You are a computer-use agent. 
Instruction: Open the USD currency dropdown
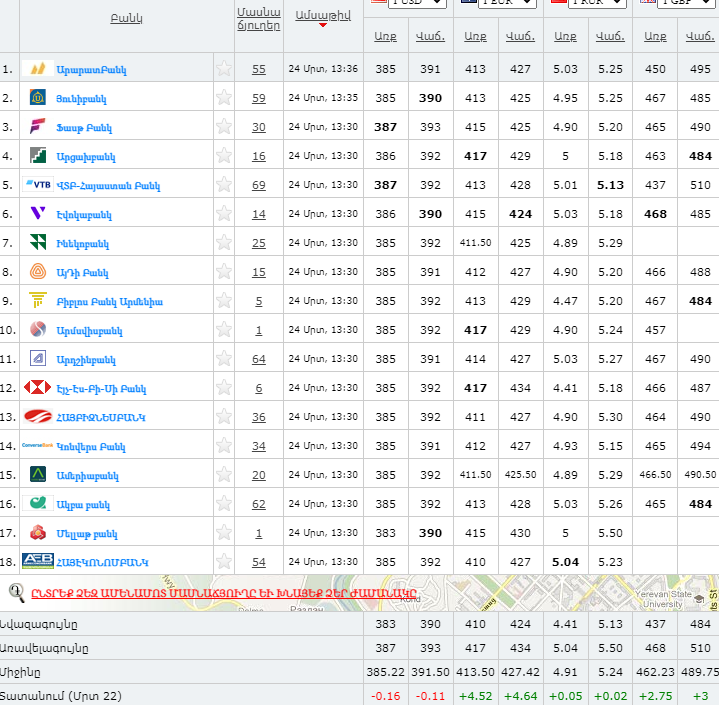[x=417, y=2]
